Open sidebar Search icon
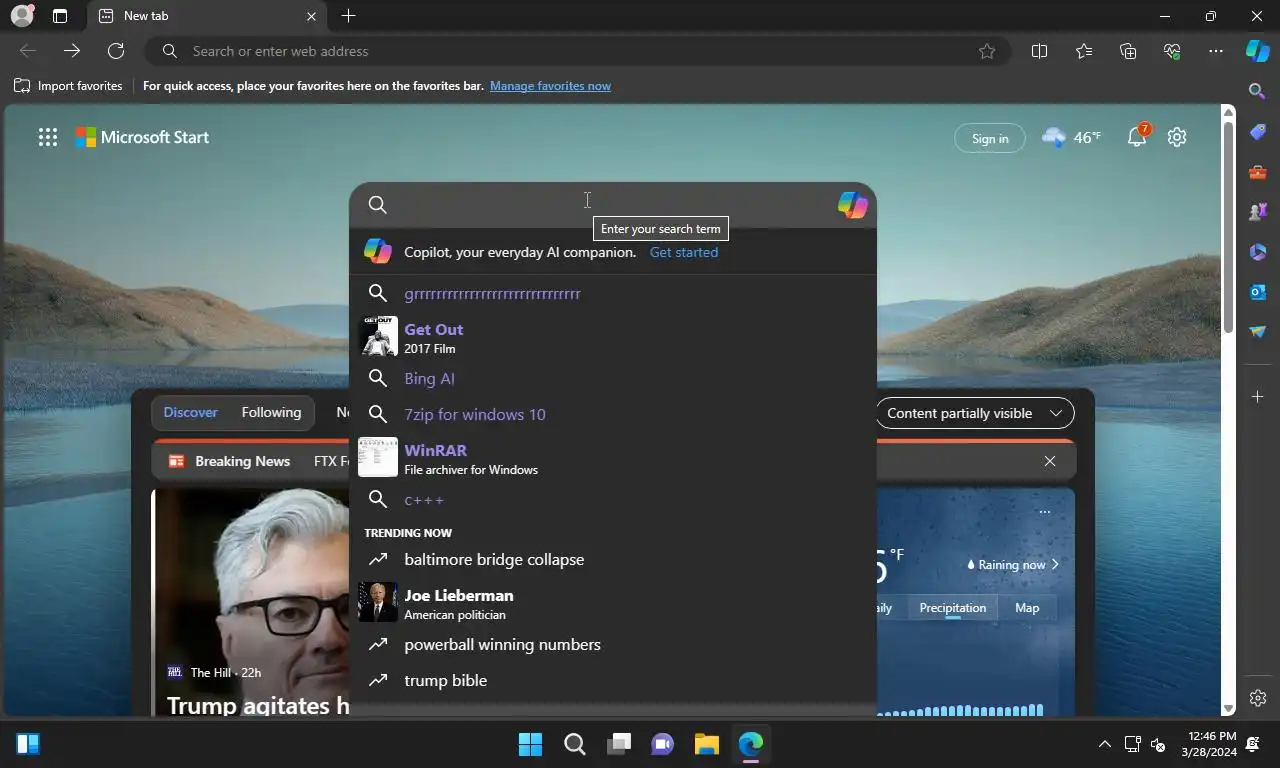 point(1258,91)
